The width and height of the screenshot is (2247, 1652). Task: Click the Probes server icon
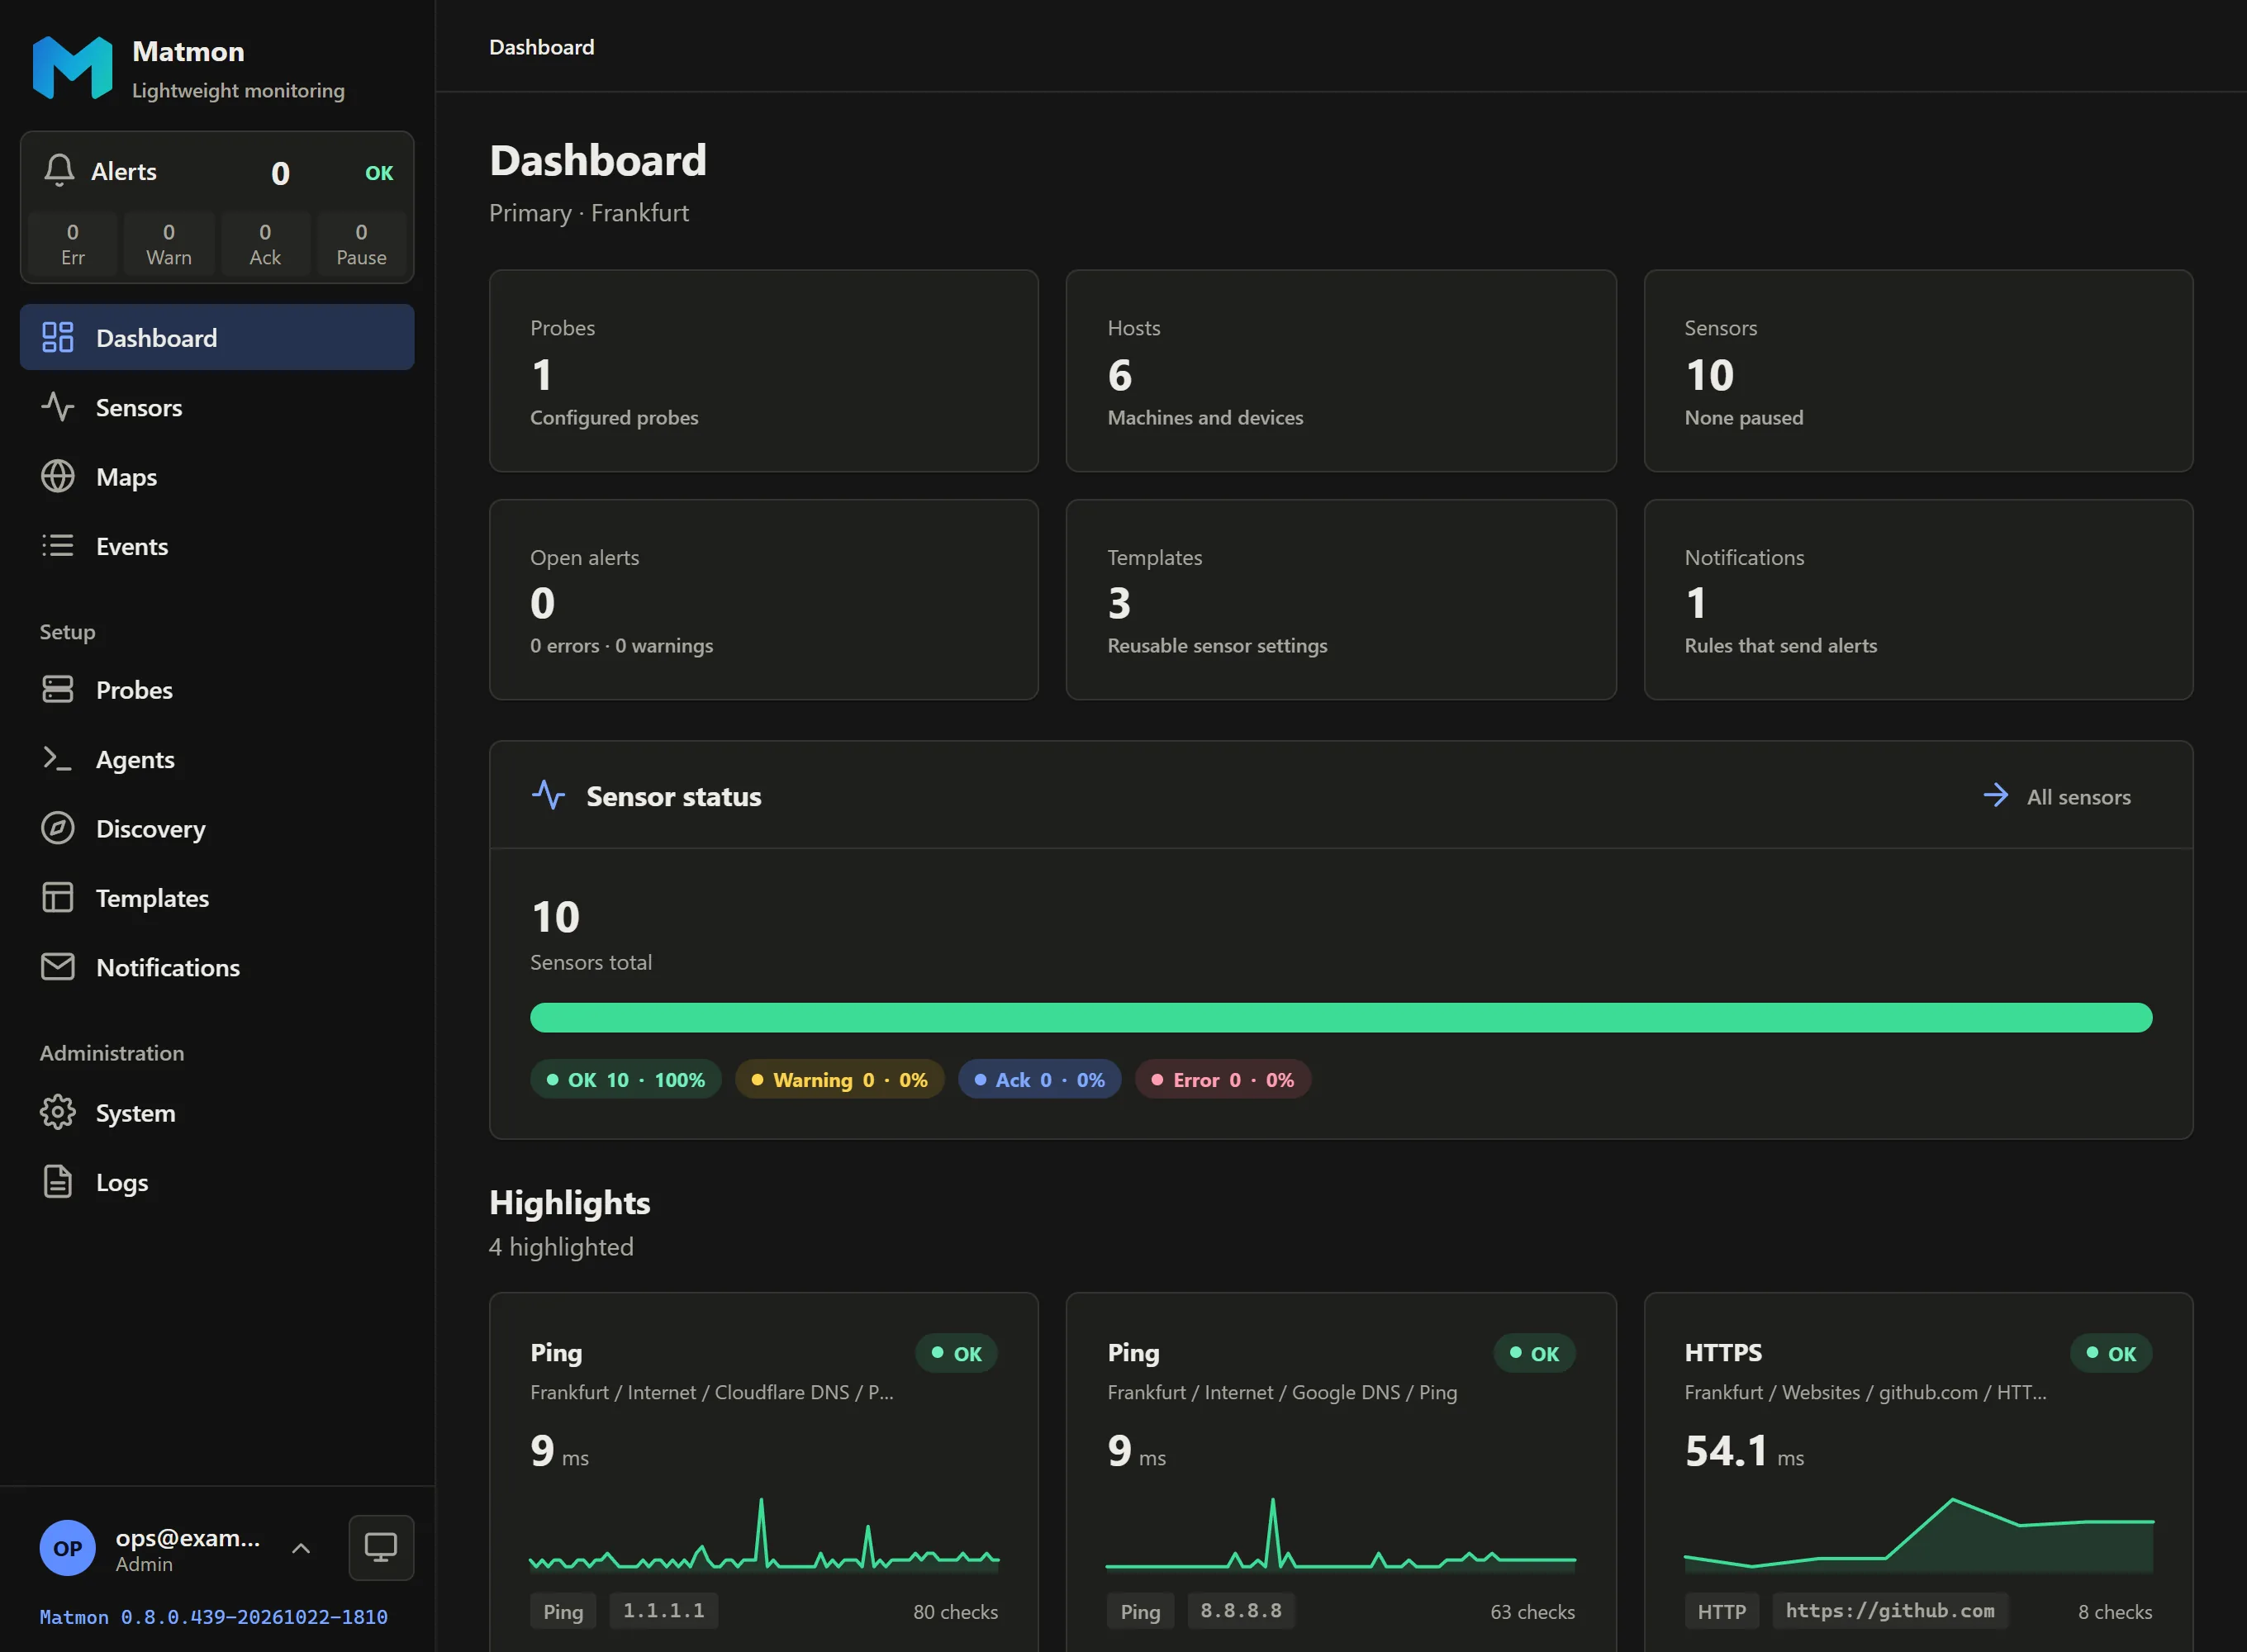click(x=57, y=689)
